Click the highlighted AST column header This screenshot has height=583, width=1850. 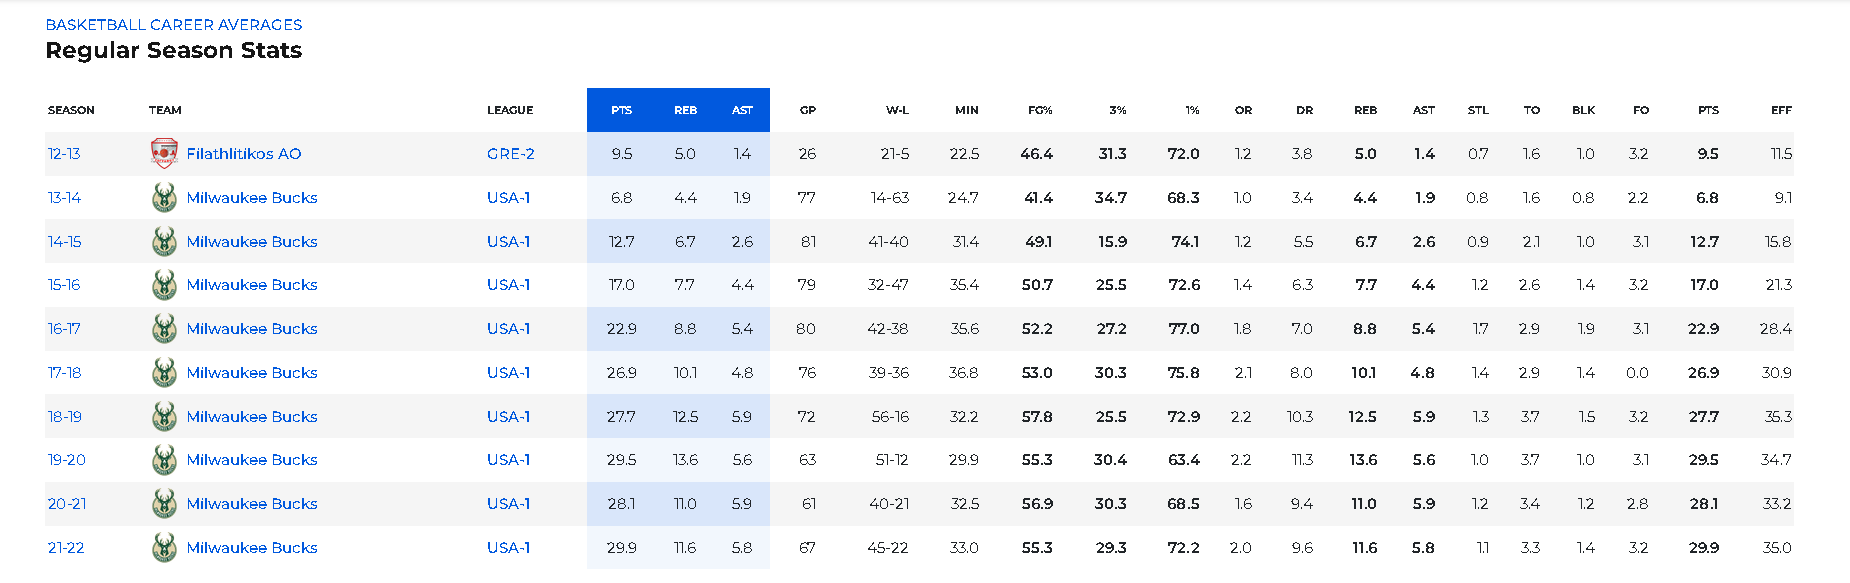pyautogui.click(x=742, y=110)
